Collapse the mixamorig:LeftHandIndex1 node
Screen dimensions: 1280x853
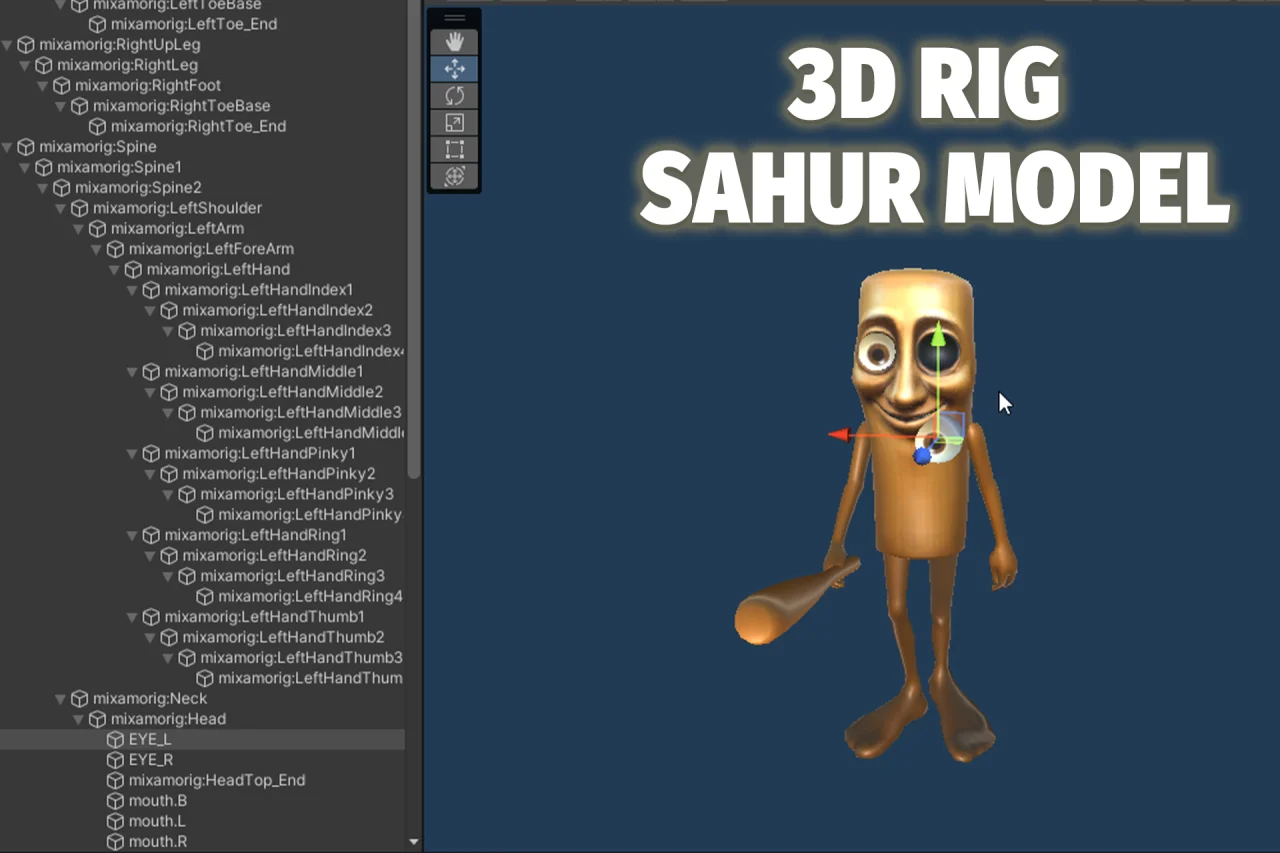[x=132, y=291]
